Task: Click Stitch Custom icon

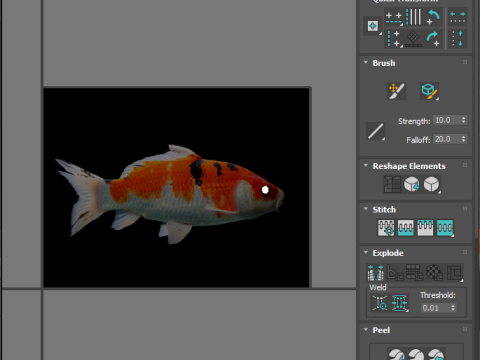Action: 445,228
